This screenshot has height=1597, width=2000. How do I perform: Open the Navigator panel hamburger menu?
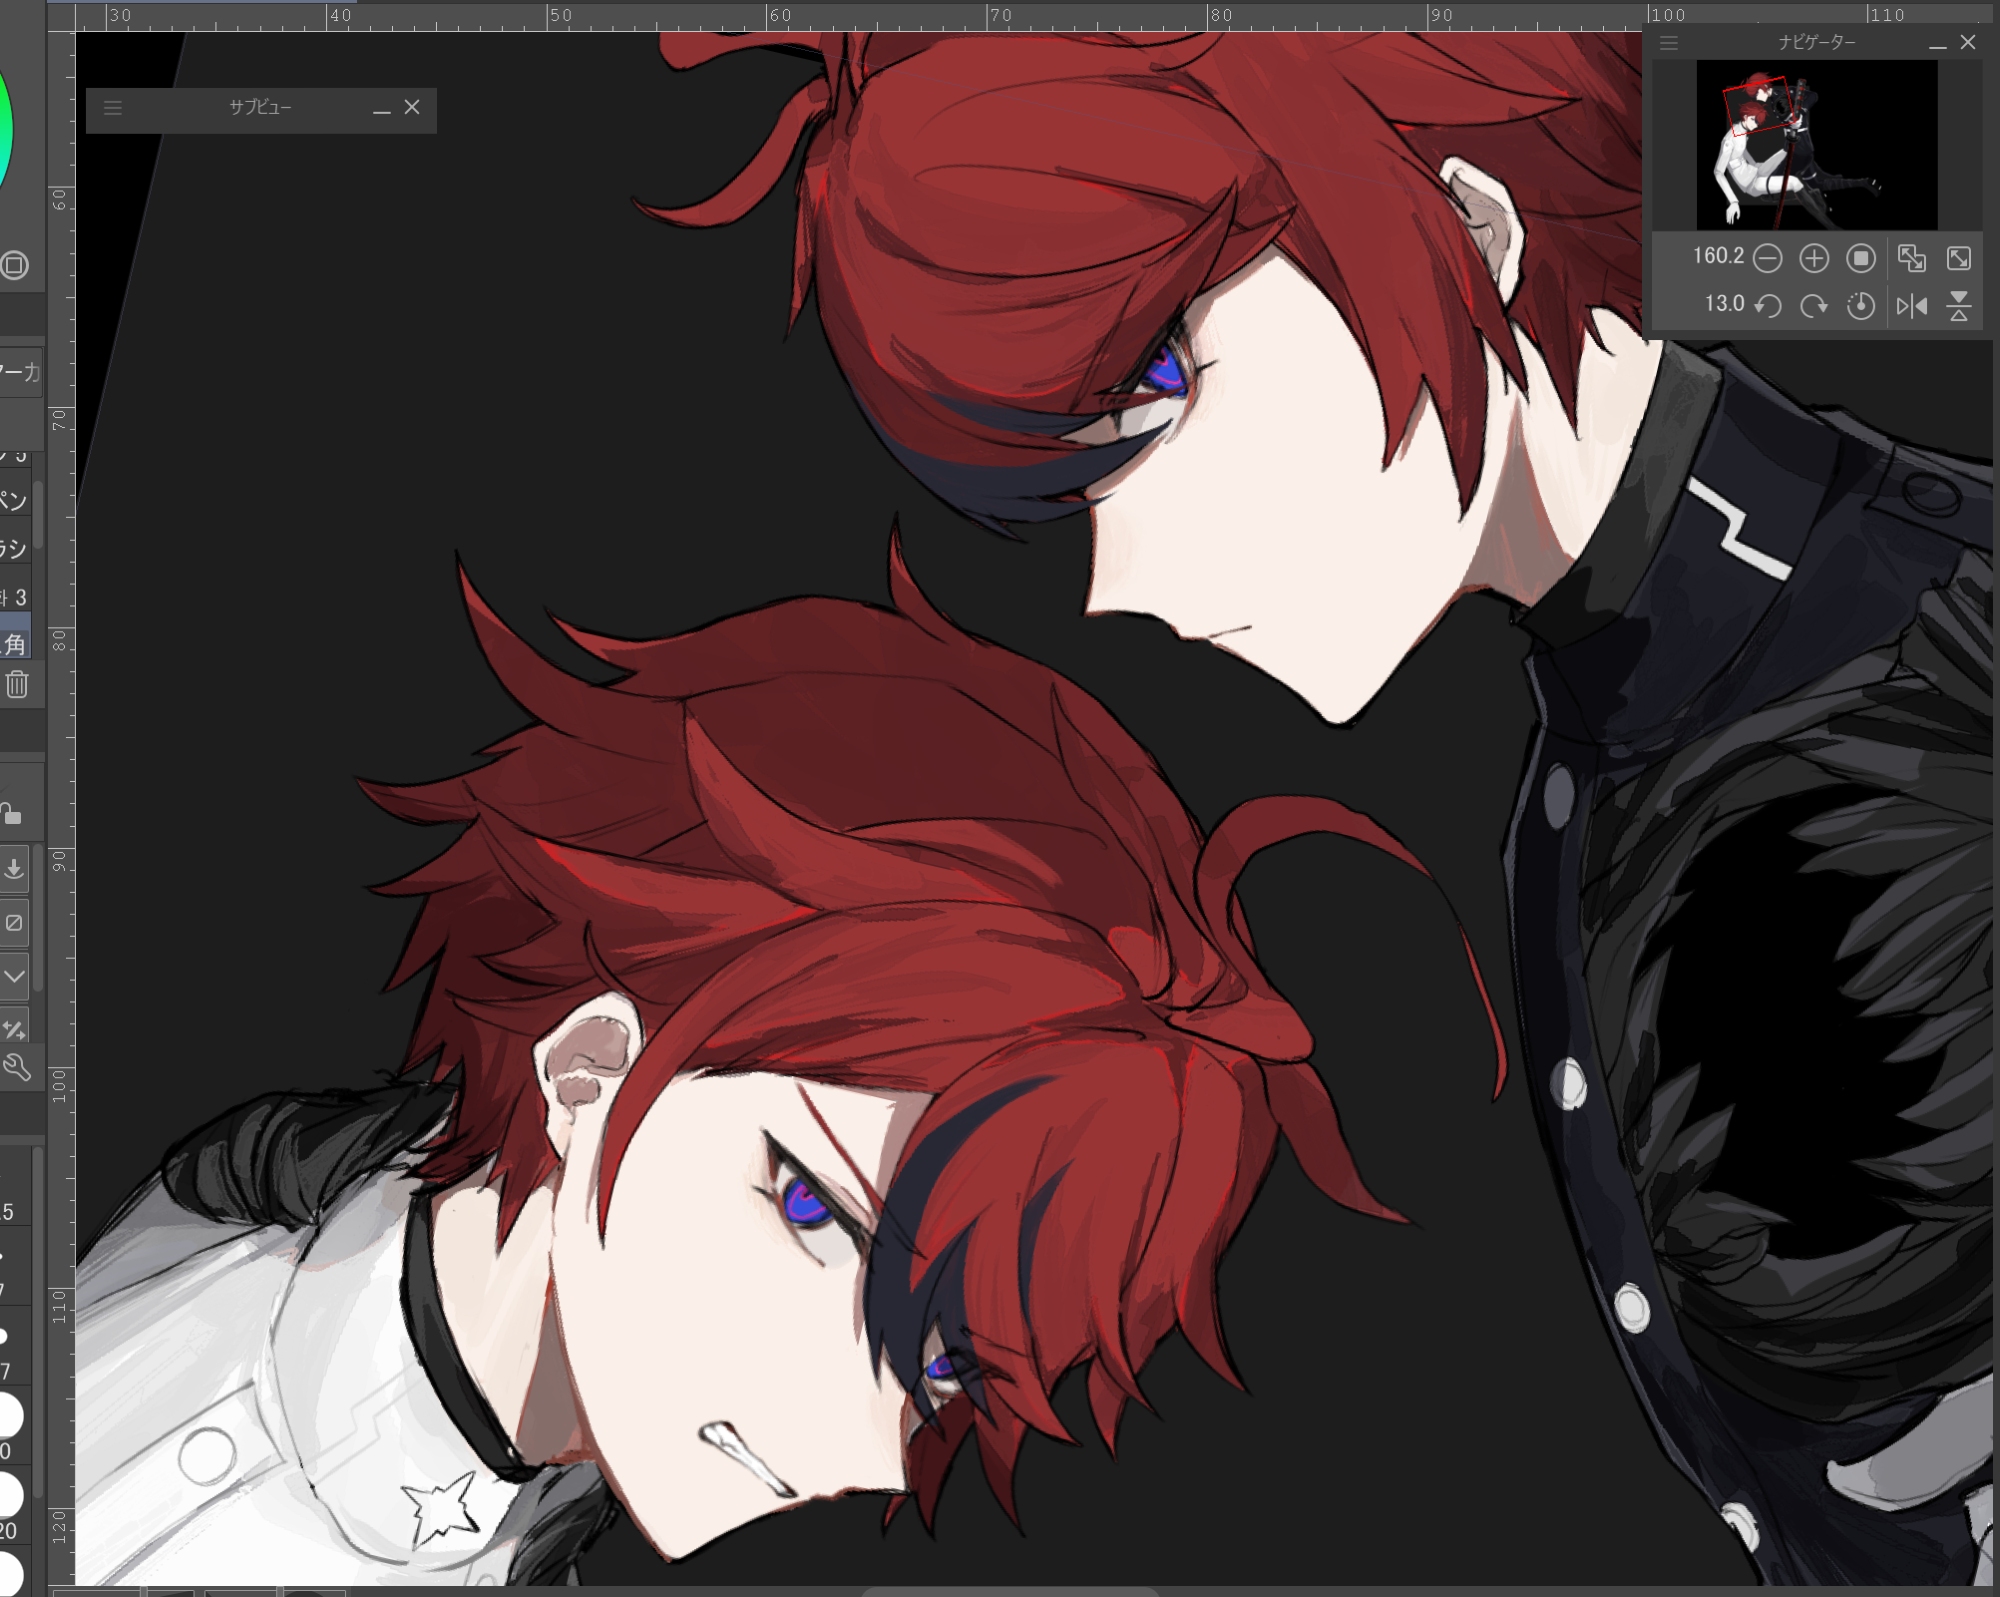tap(1669, 43)
